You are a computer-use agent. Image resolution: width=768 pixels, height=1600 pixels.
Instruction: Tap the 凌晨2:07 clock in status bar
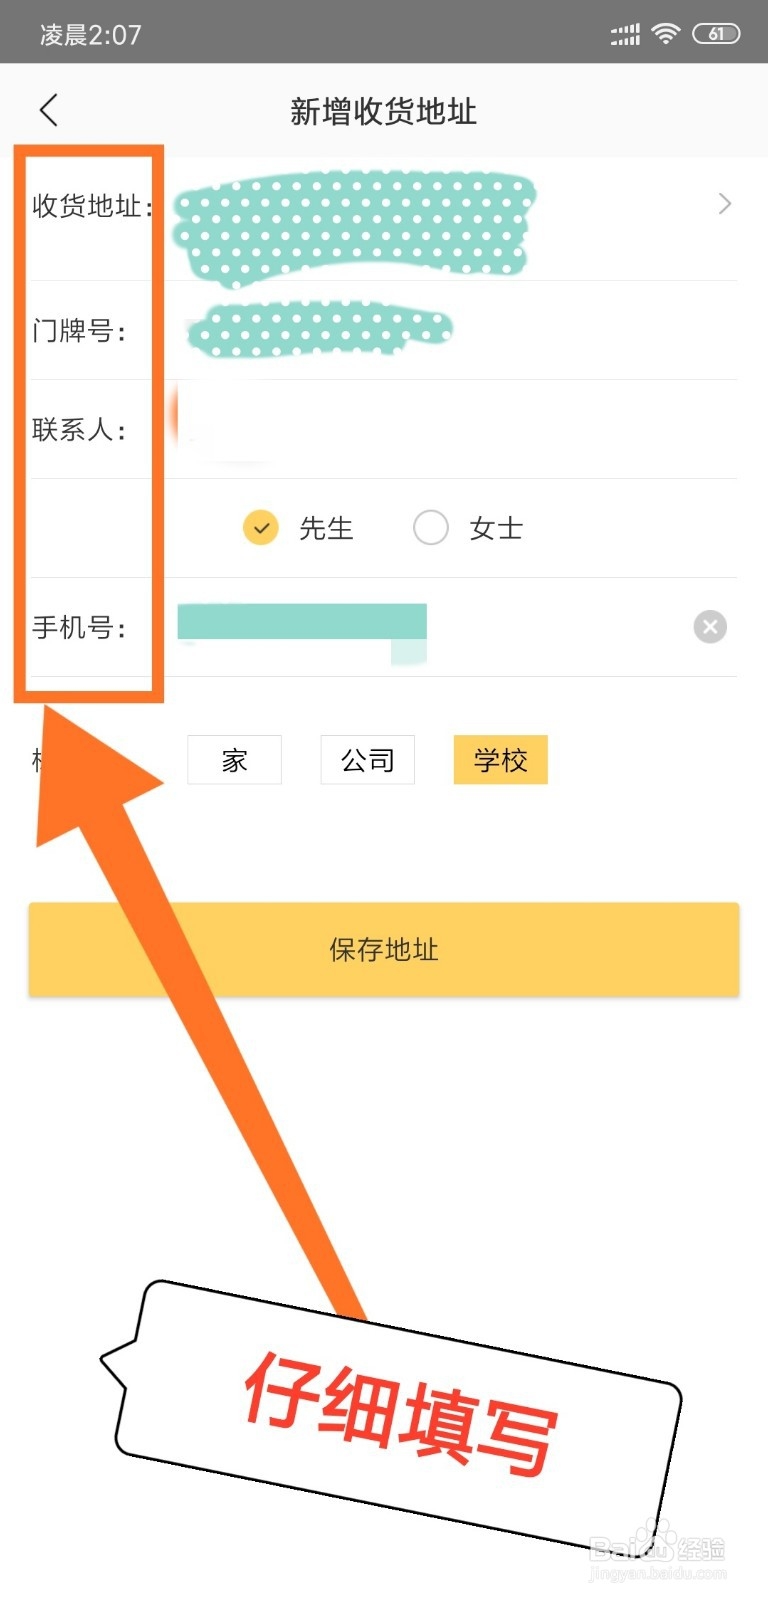(90, 35)
